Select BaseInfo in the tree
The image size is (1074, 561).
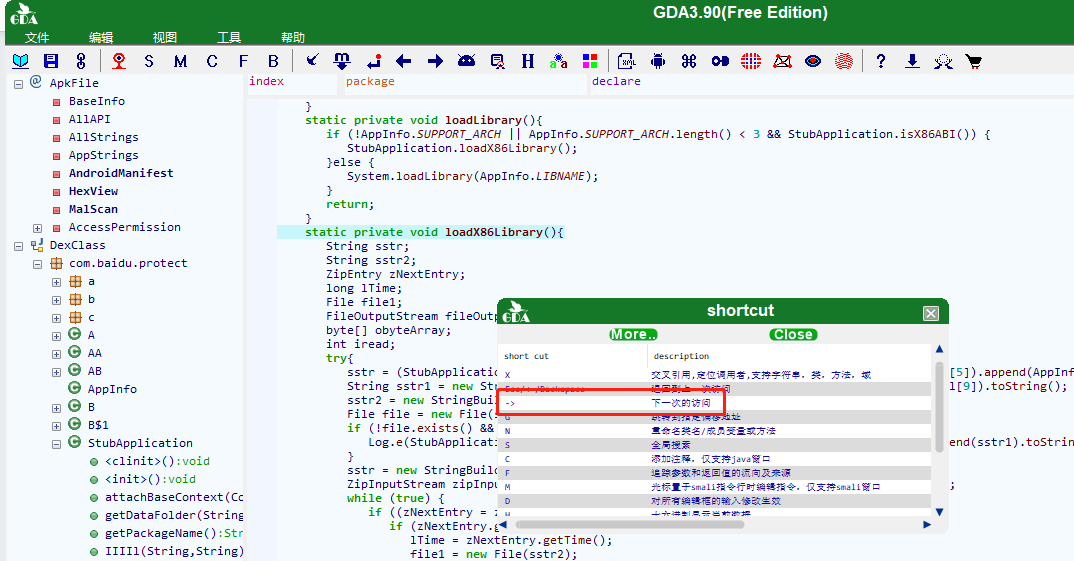click(x=97, y=101)
